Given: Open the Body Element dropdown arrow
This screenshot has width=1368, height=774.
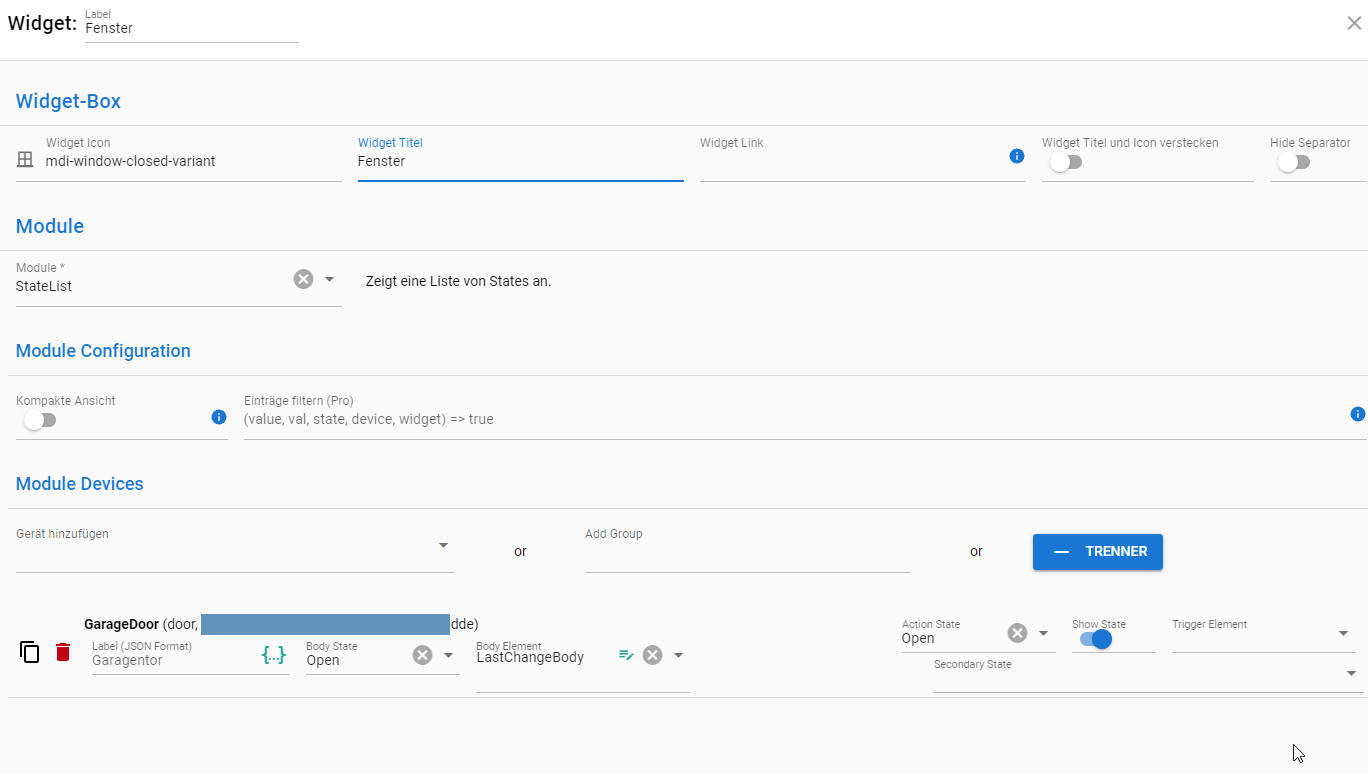Looking at the screenshot, I should pyautogui.click(x=678, y=655).
